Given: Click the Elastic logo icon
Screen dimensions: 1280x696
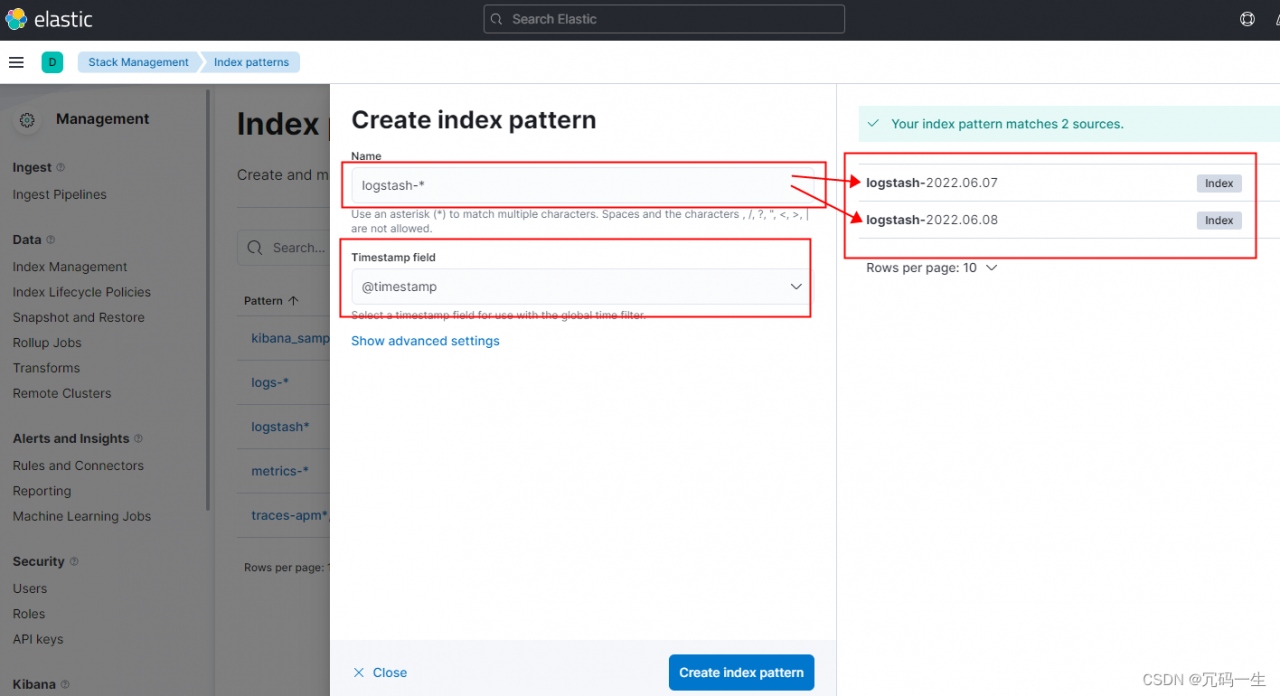Looking at the screenshot, I should point(17,19).
